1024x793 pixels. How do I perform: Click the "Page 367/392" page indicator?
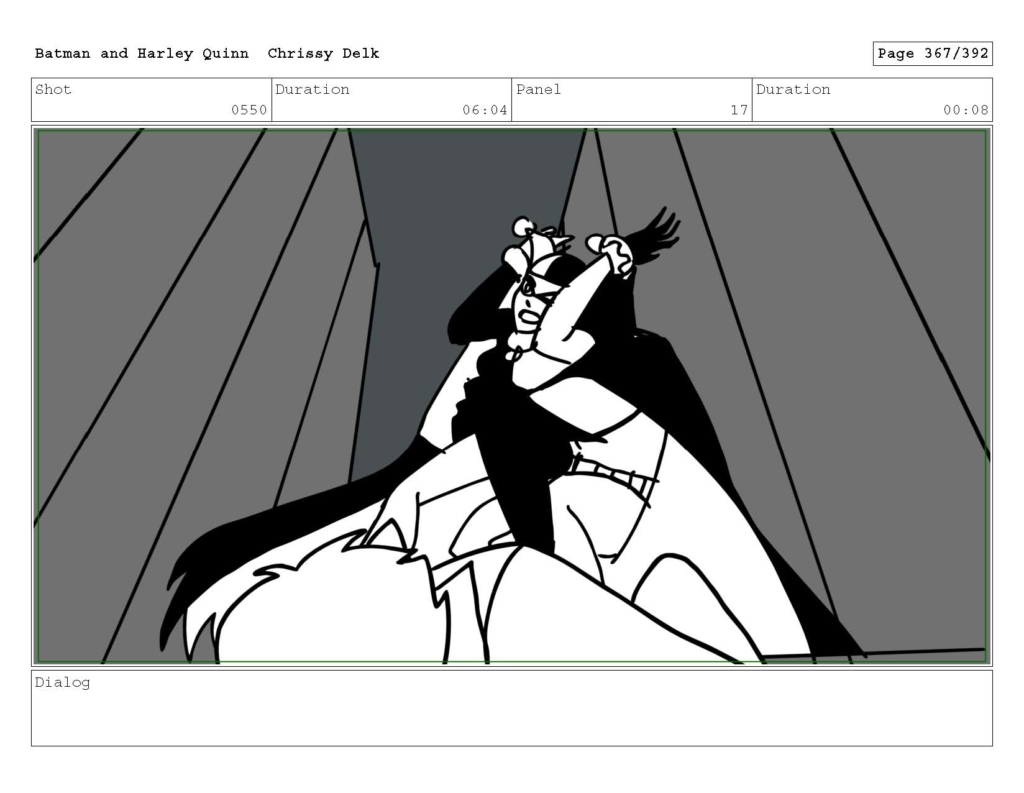[x=933, y=54]
